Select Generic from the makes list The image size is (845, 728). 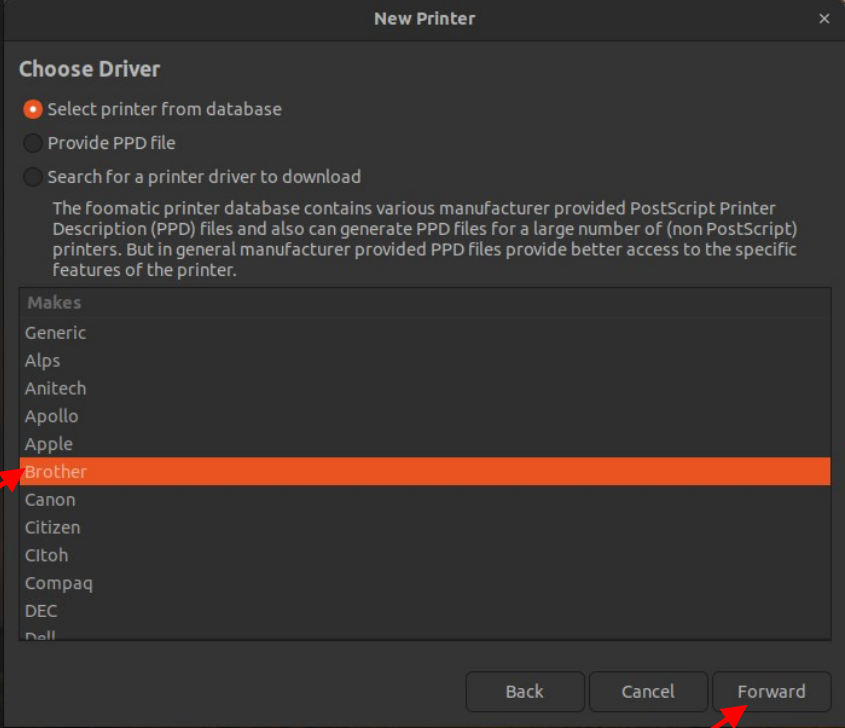pos(56,333)
